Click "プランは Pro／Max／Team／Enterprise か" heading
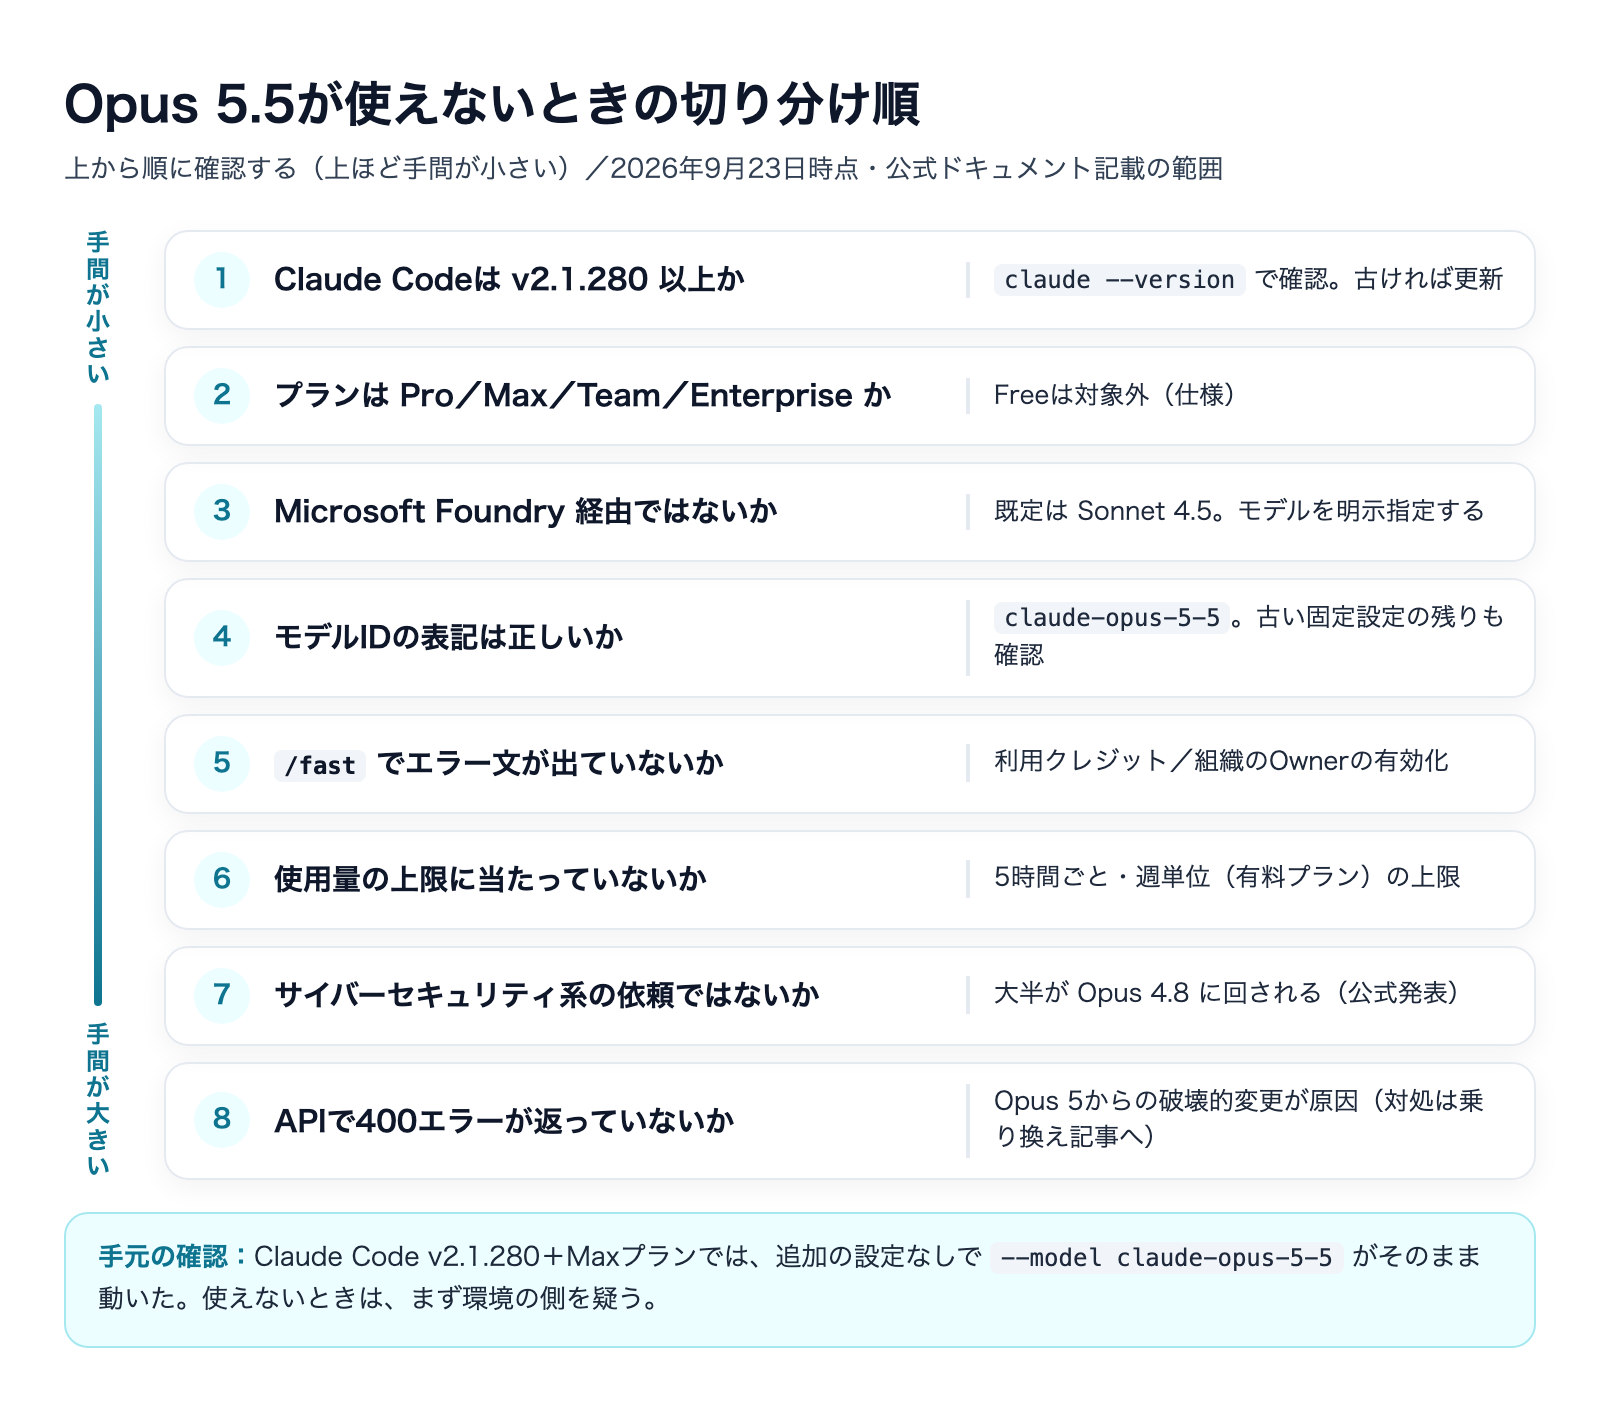The image size is (1600, 1416). 582,396
